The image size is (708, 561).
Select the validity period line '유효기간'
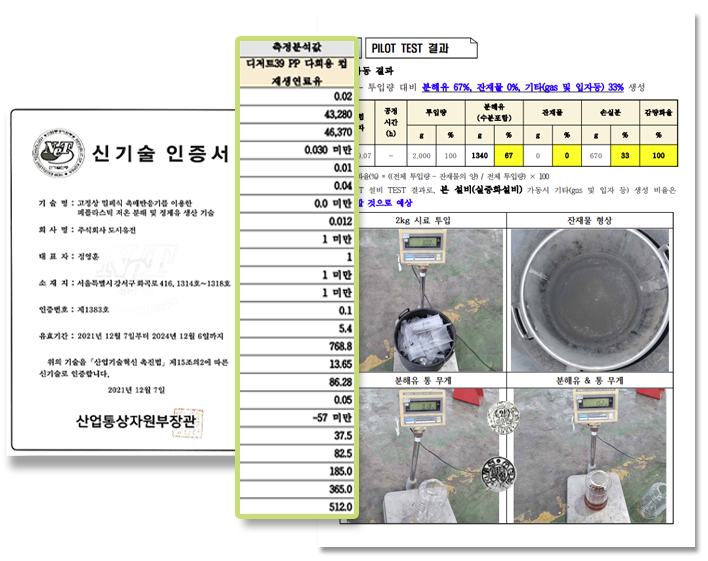[x=131, y=336]
